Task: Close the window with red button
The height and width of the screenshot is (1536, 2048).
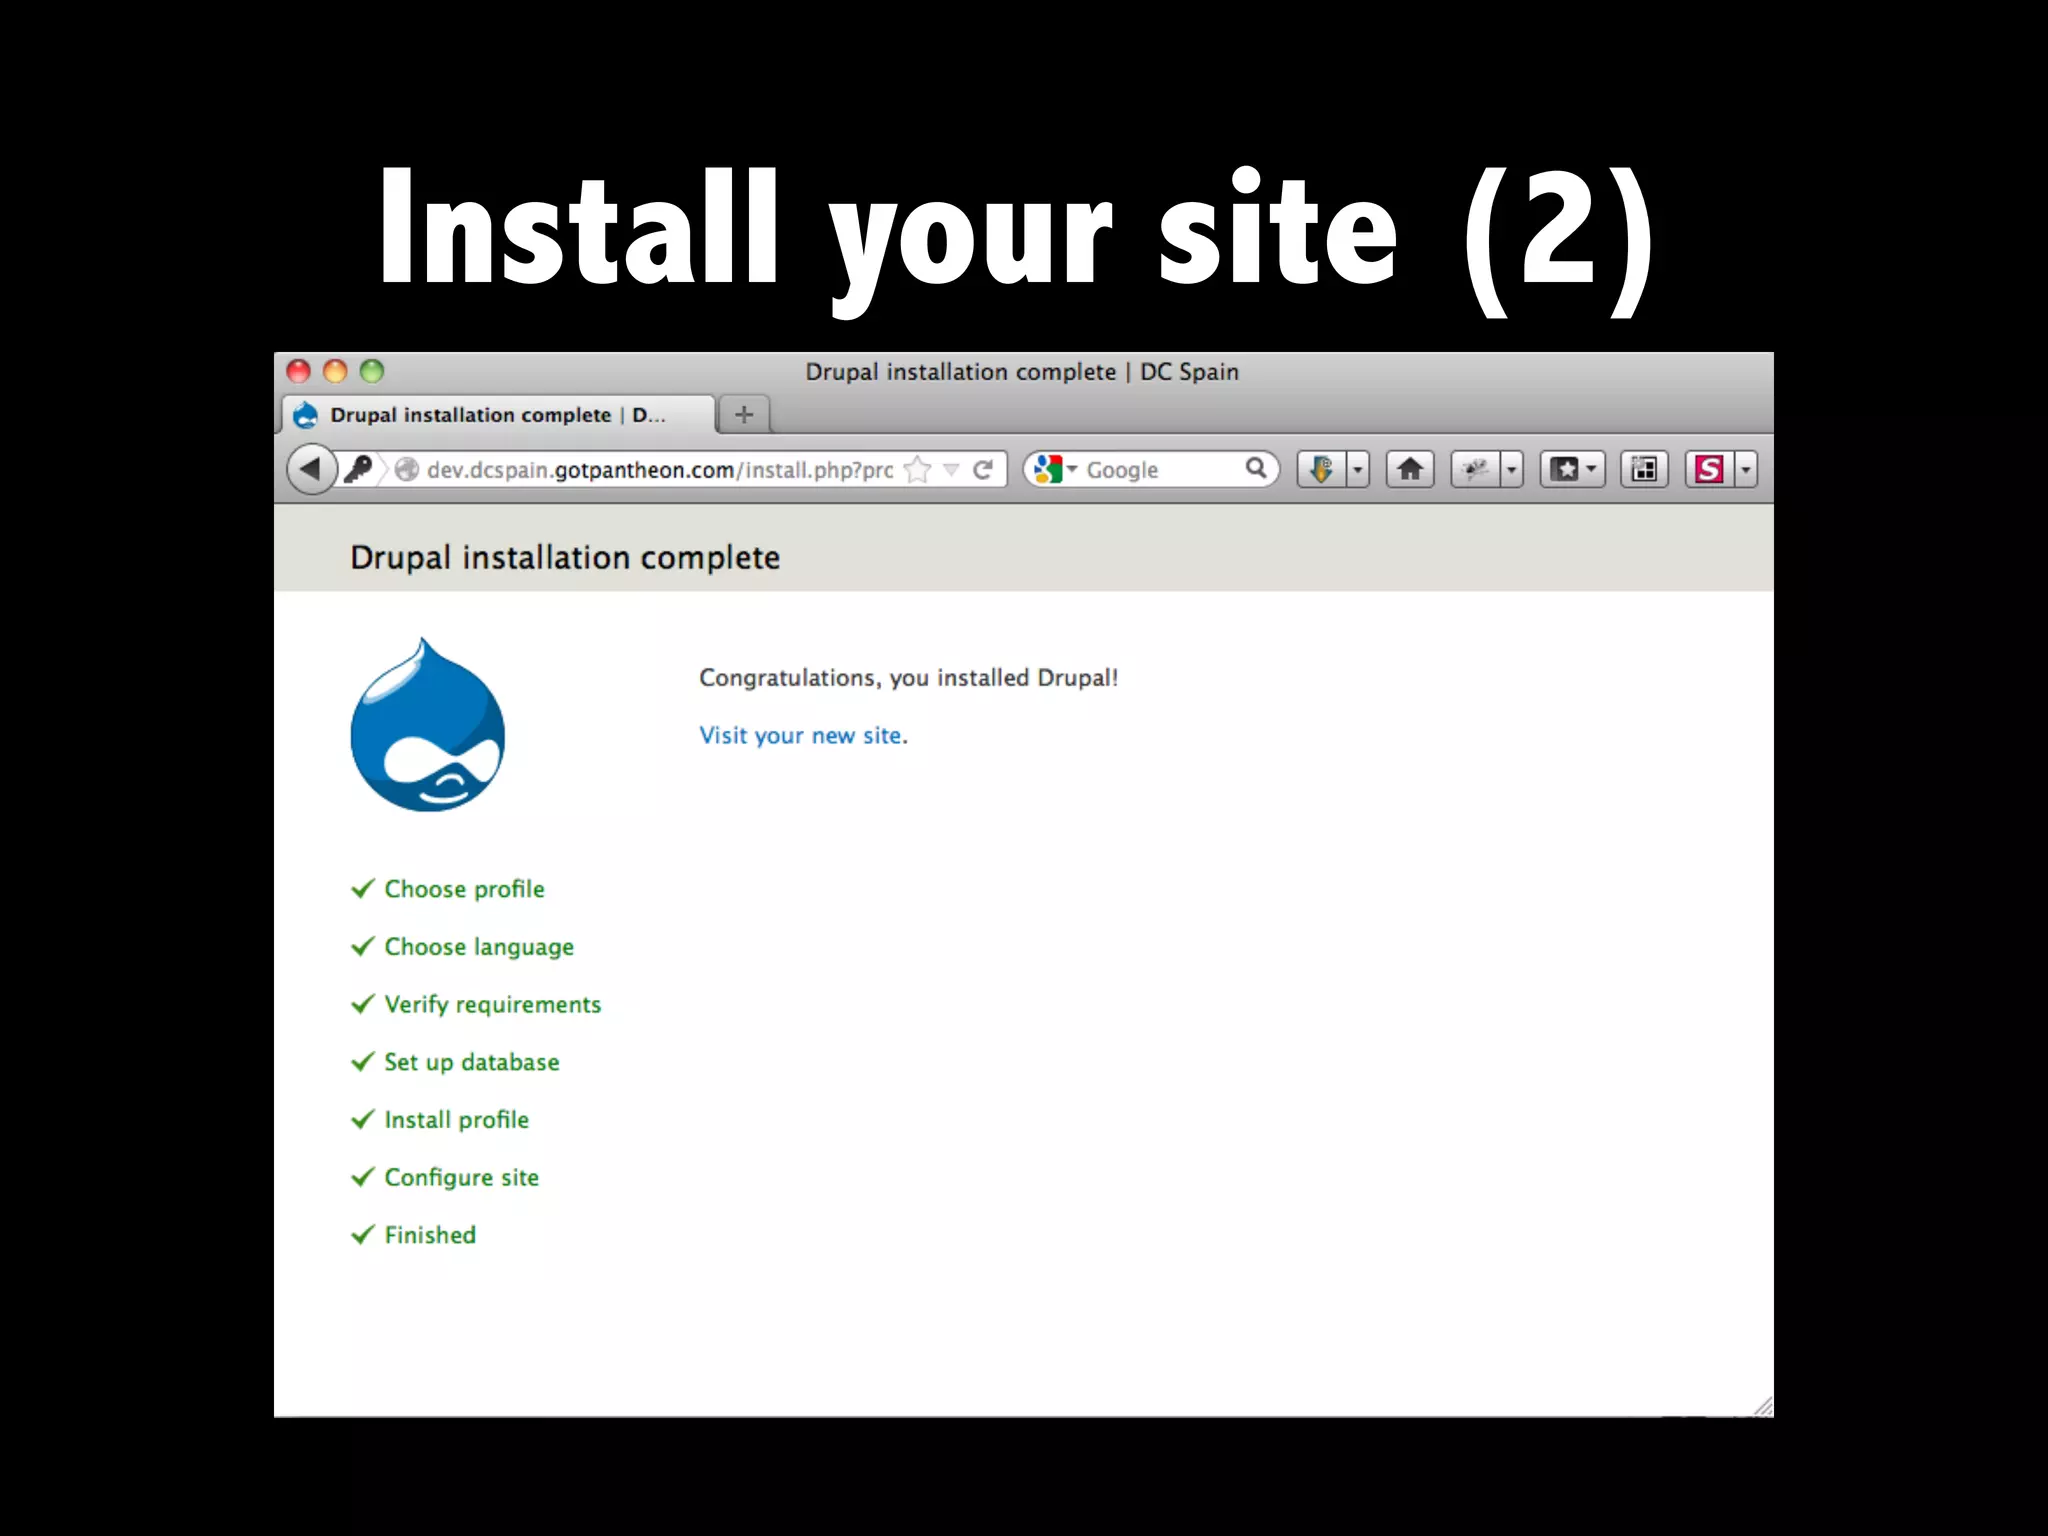Action: pos(298,371)
